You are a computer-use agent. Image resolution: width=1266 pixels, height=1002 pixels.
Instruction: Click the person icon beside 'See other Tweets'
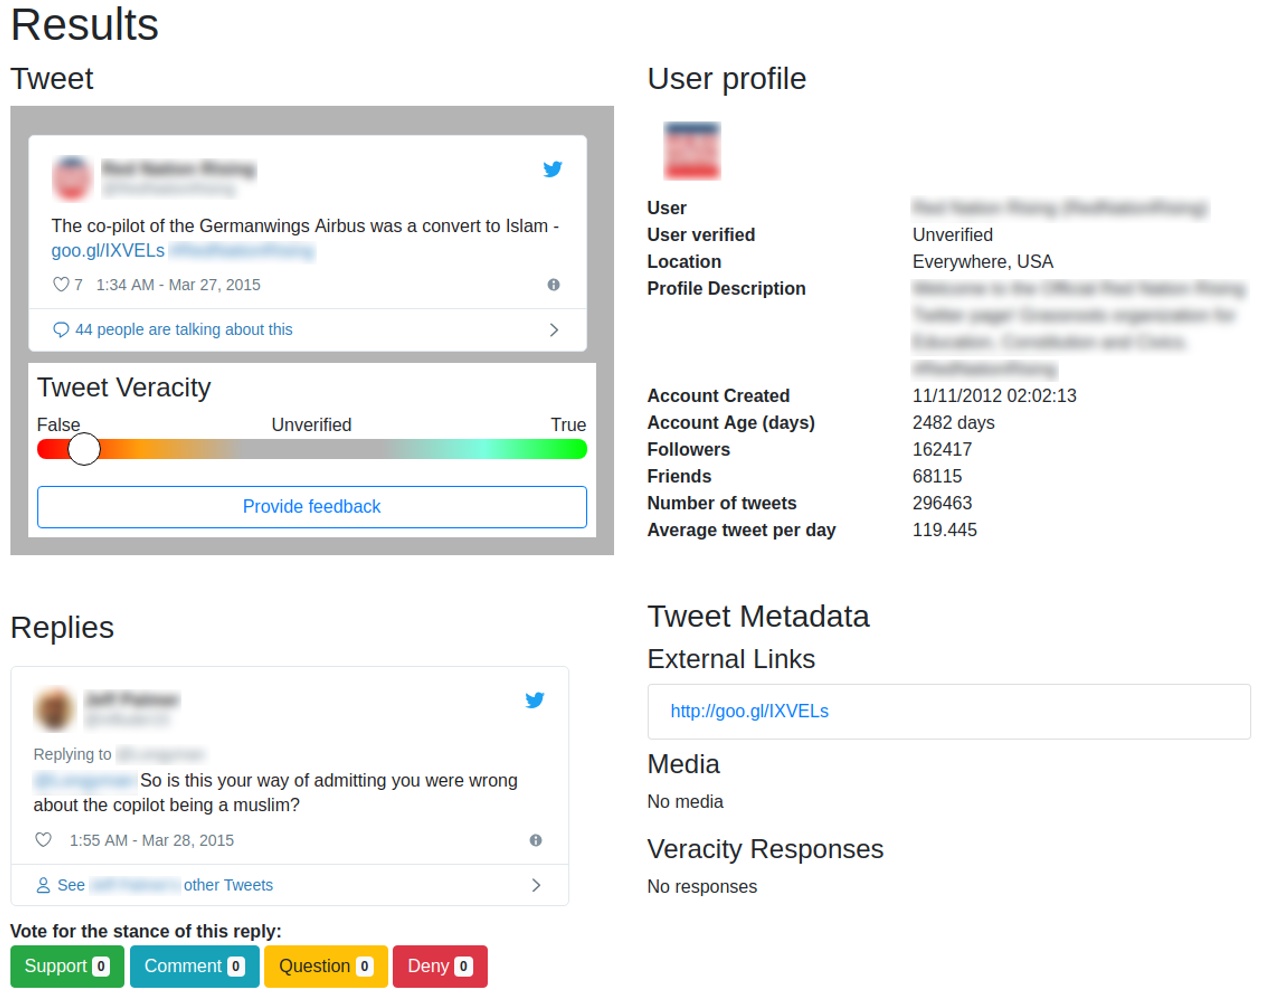coord(42,885)
